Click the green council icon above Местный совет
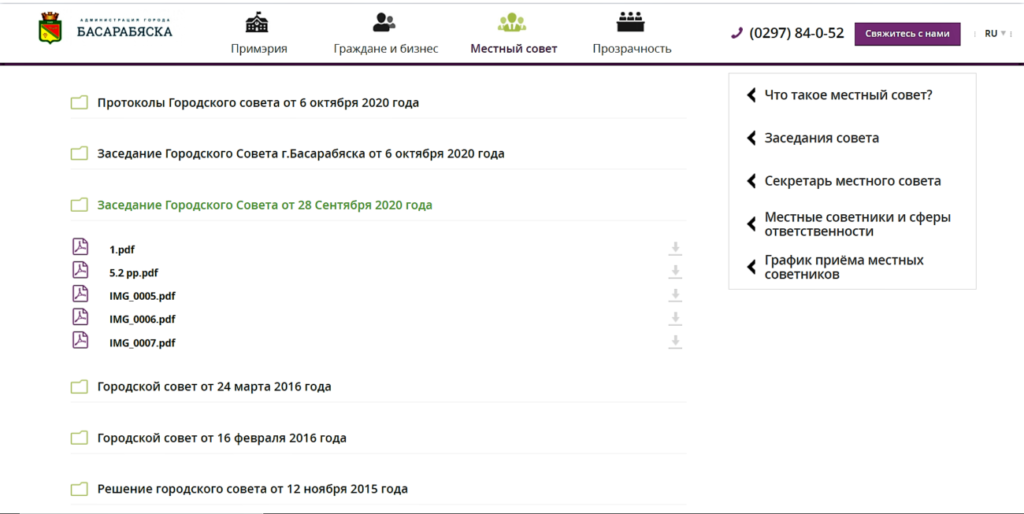The height and width of the screenshot is (514, 1024). click(x=512, y=22)
